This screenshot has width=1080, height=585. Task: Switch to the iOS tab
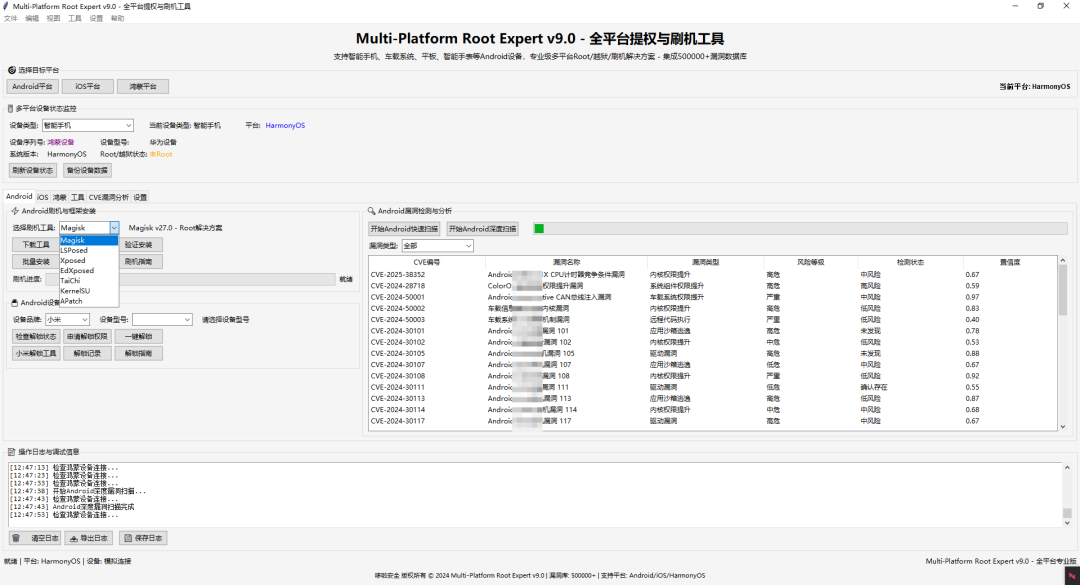pos(43,197)
